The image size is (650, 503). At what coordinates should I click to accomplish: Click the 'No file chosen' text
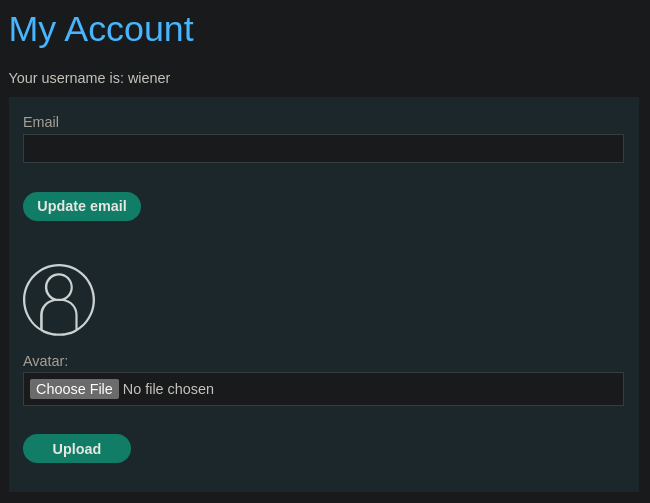pos(168,389)
